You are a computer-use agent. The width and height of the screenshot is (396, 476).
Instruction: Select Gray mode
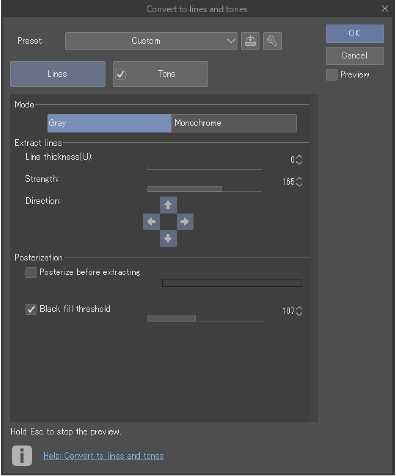coord(109,123)
